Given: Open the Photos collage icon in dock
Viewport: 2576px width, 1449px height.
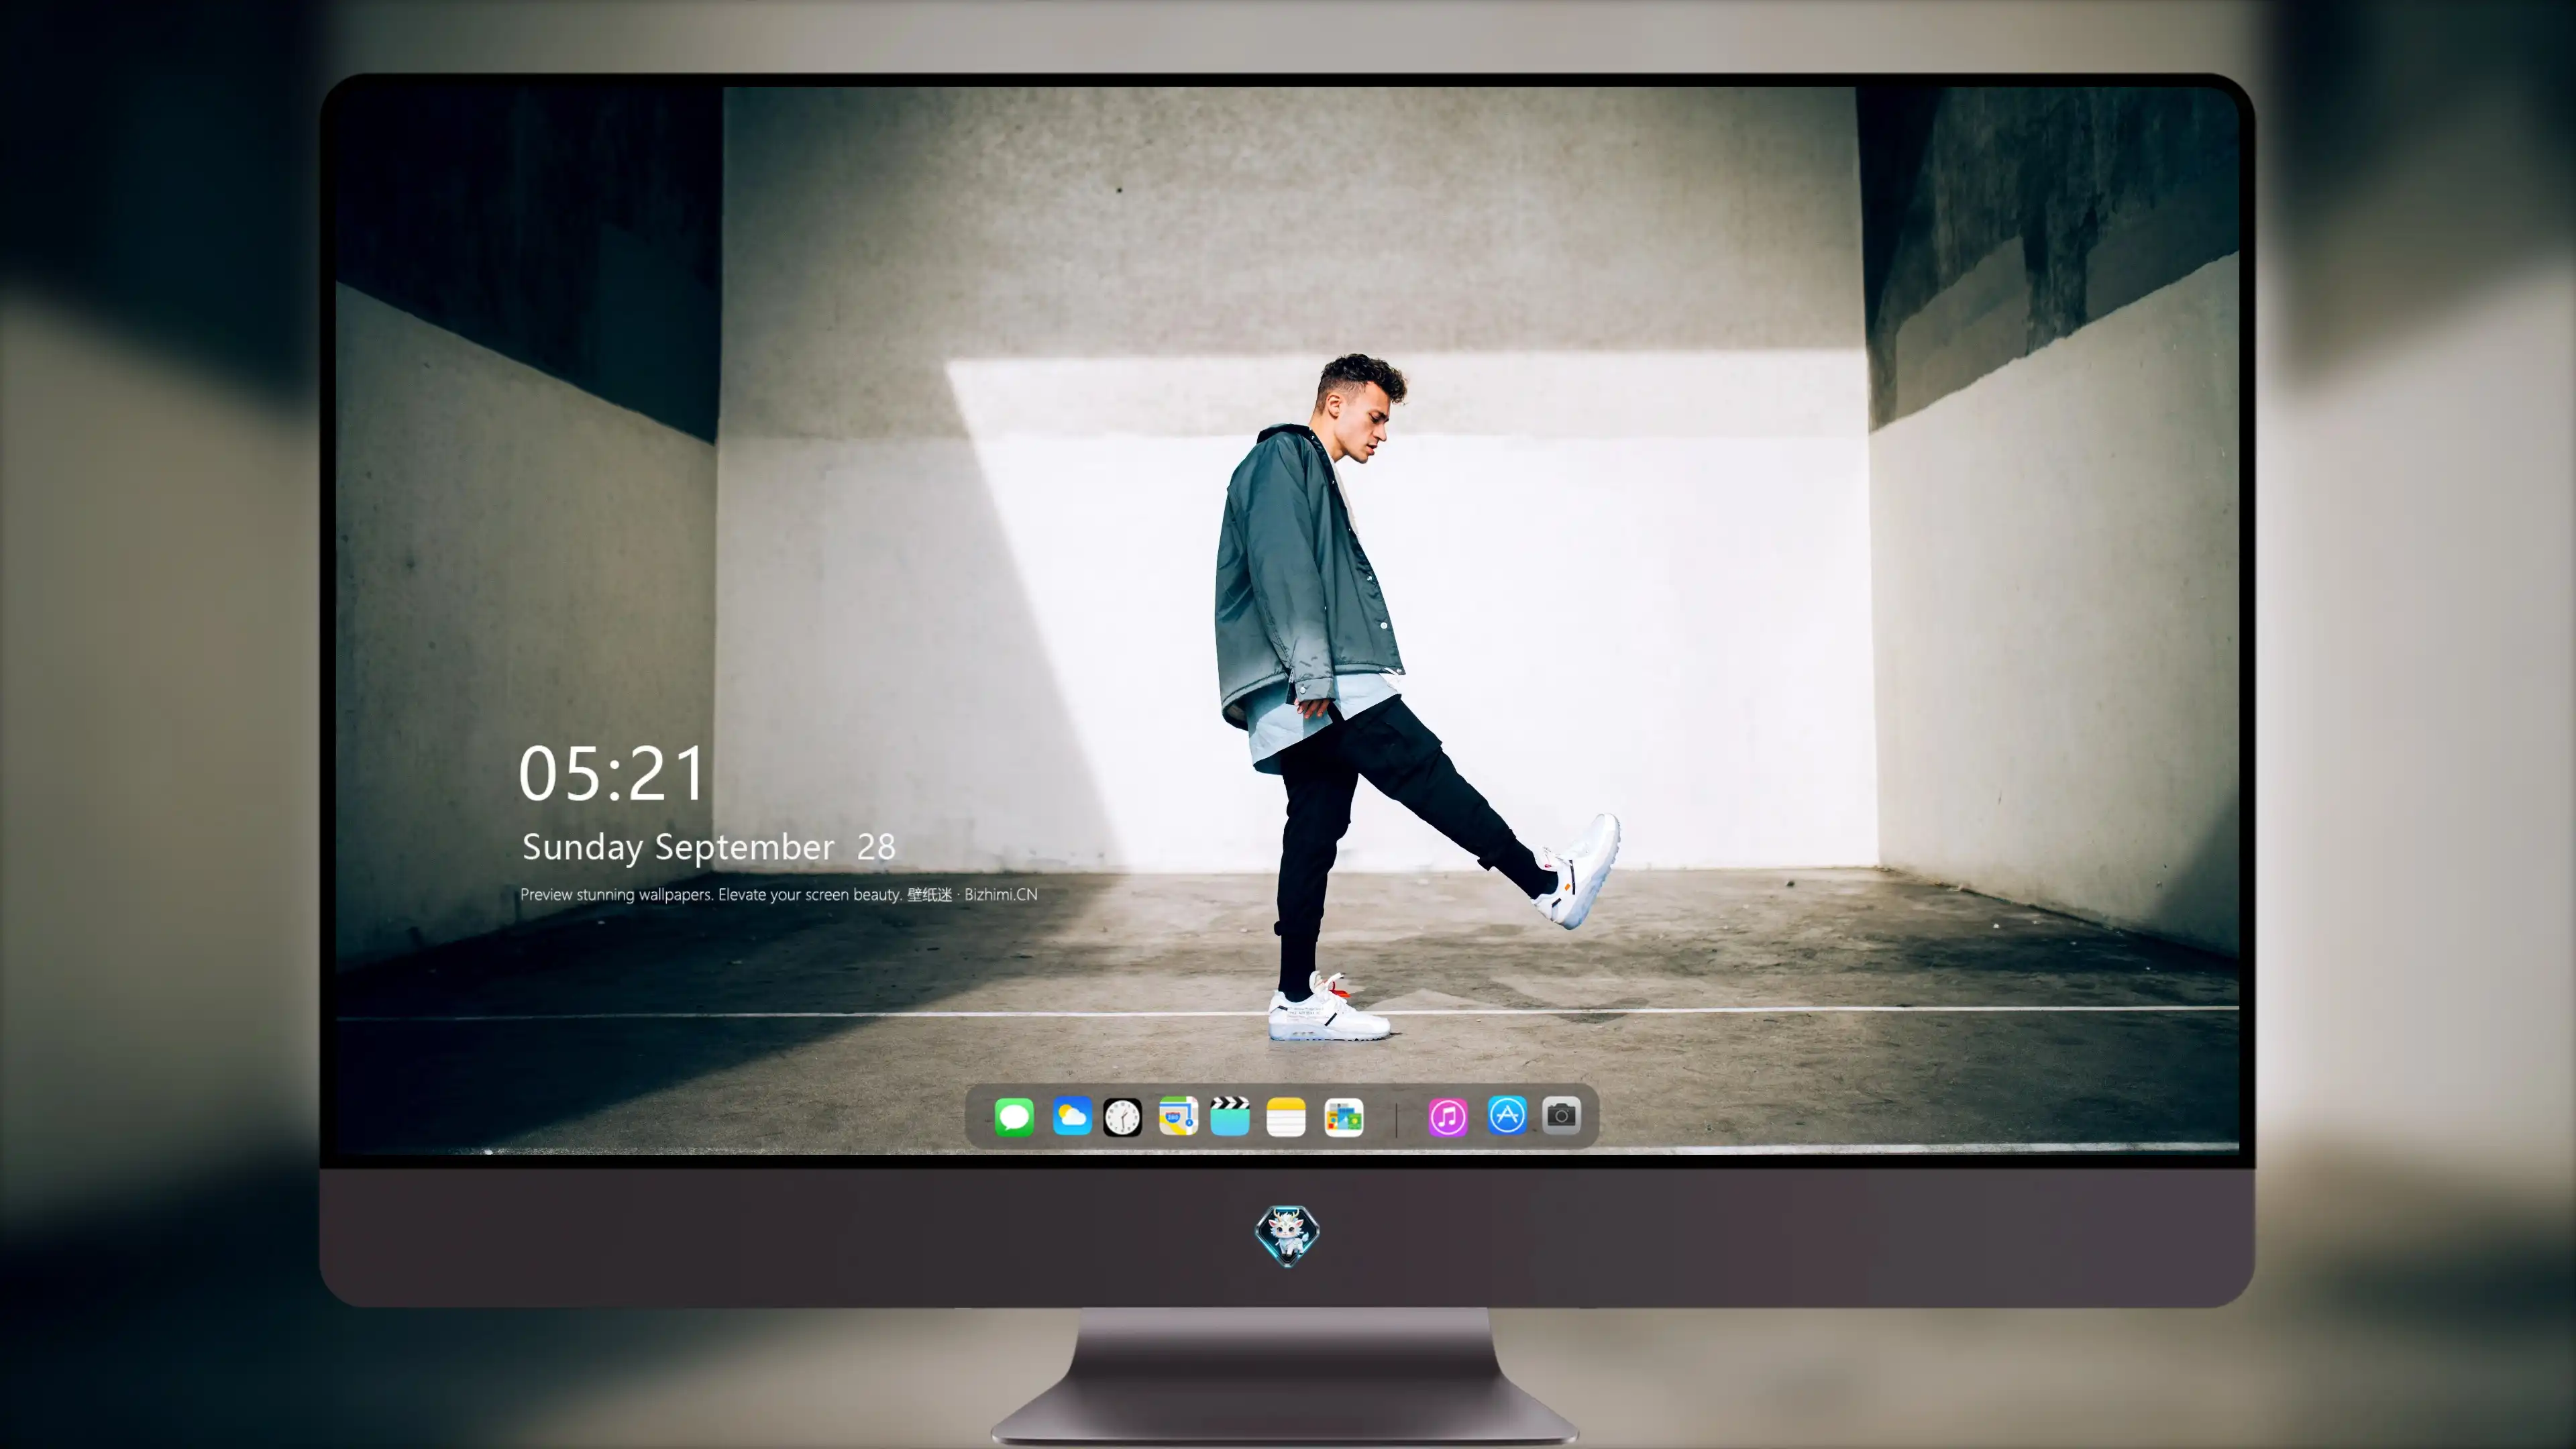Looking at the screenshot, I should tap(1344, 1117).
